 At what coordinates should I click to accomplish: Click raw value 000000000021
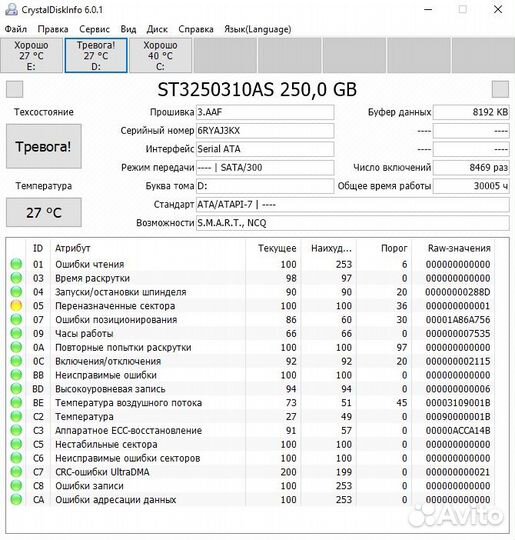458,472
